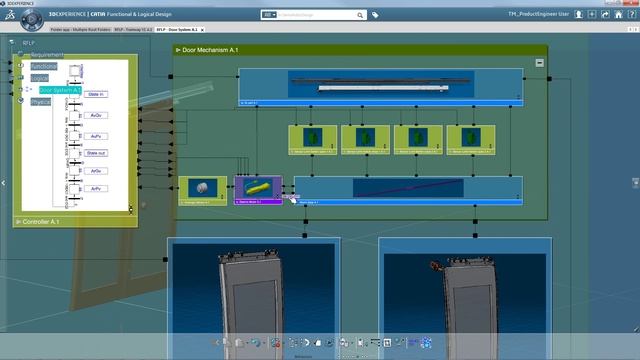The width and height of the screenshot is (640, 360).
Task: Switch to the RFLP Tramway tab
Action: pyautogui.click(x=133, y=29)
